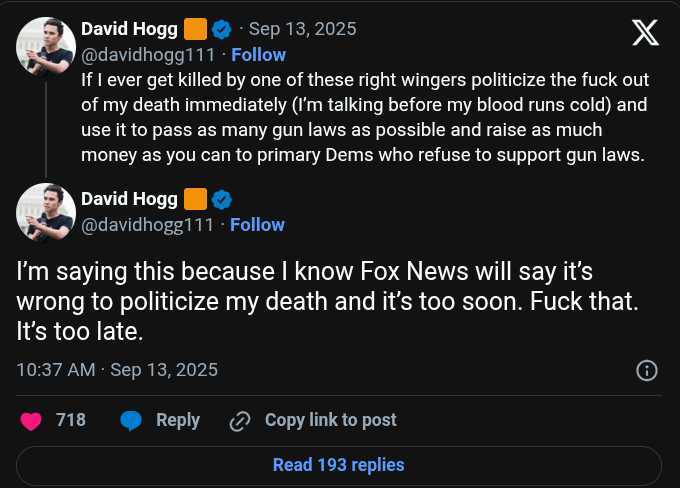Image resolution: width=680 pixels, height=488 pixels.
Task: Like the post with heart icon
Action: [31, 421]
